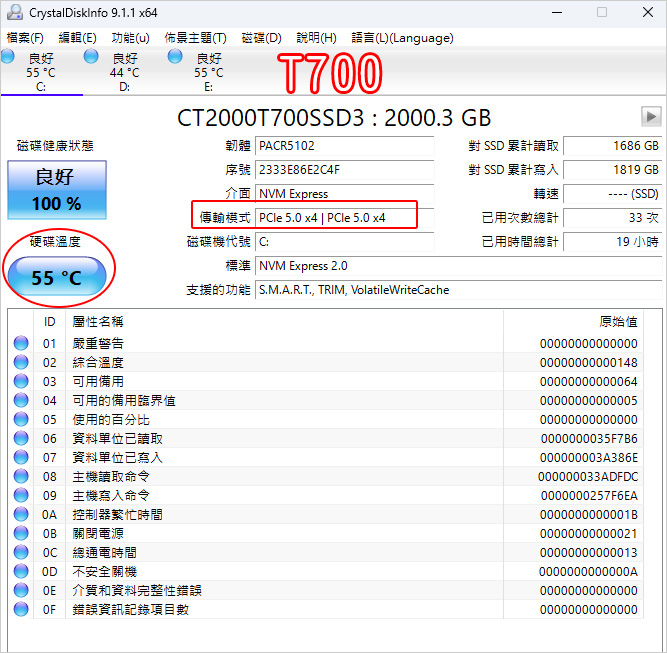The height and width of the screenshot is (653, 667).
Task: Click the drive letter field C:
Action: [x=344, y=242]
